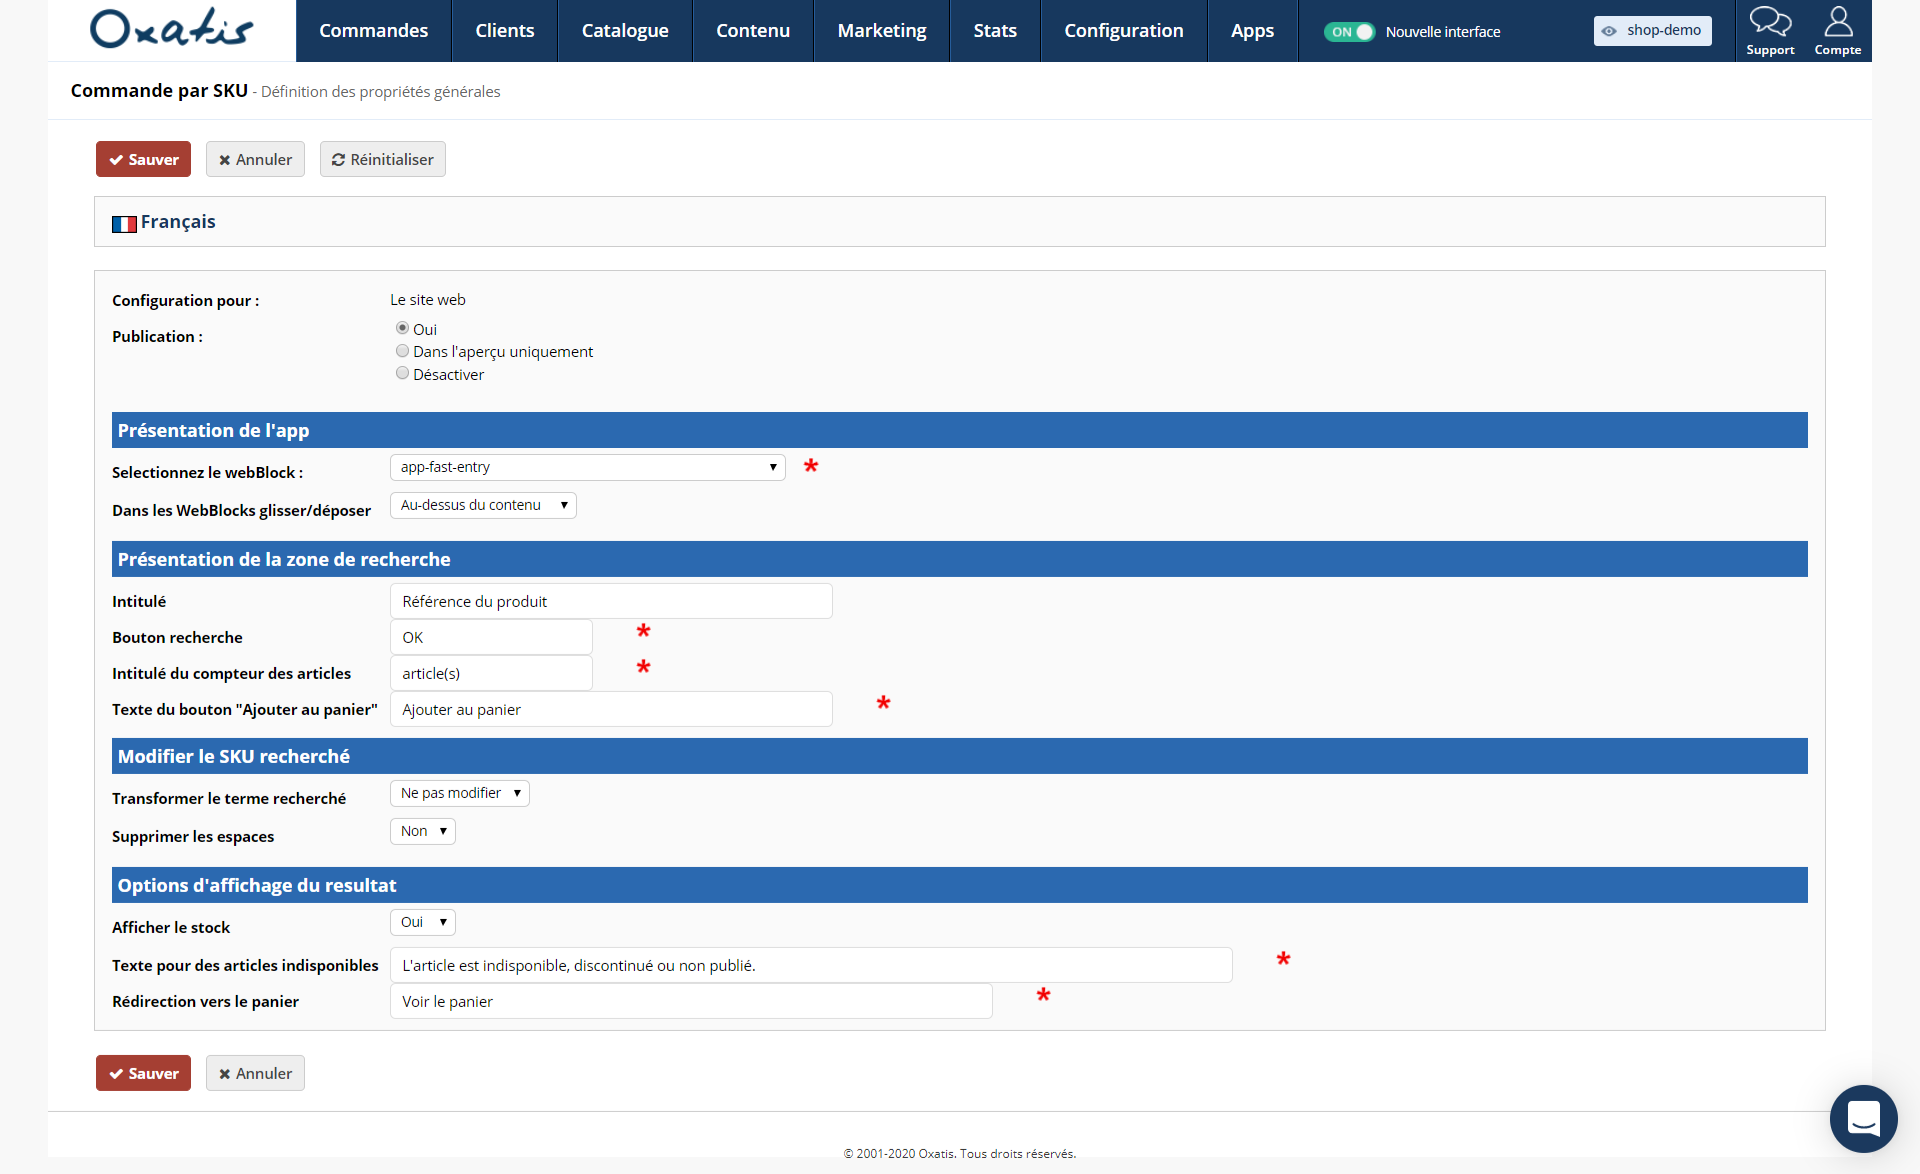This screenshot has height=1174, width=1920.
Task: Open the Configuration menu
Action: 1123,31
